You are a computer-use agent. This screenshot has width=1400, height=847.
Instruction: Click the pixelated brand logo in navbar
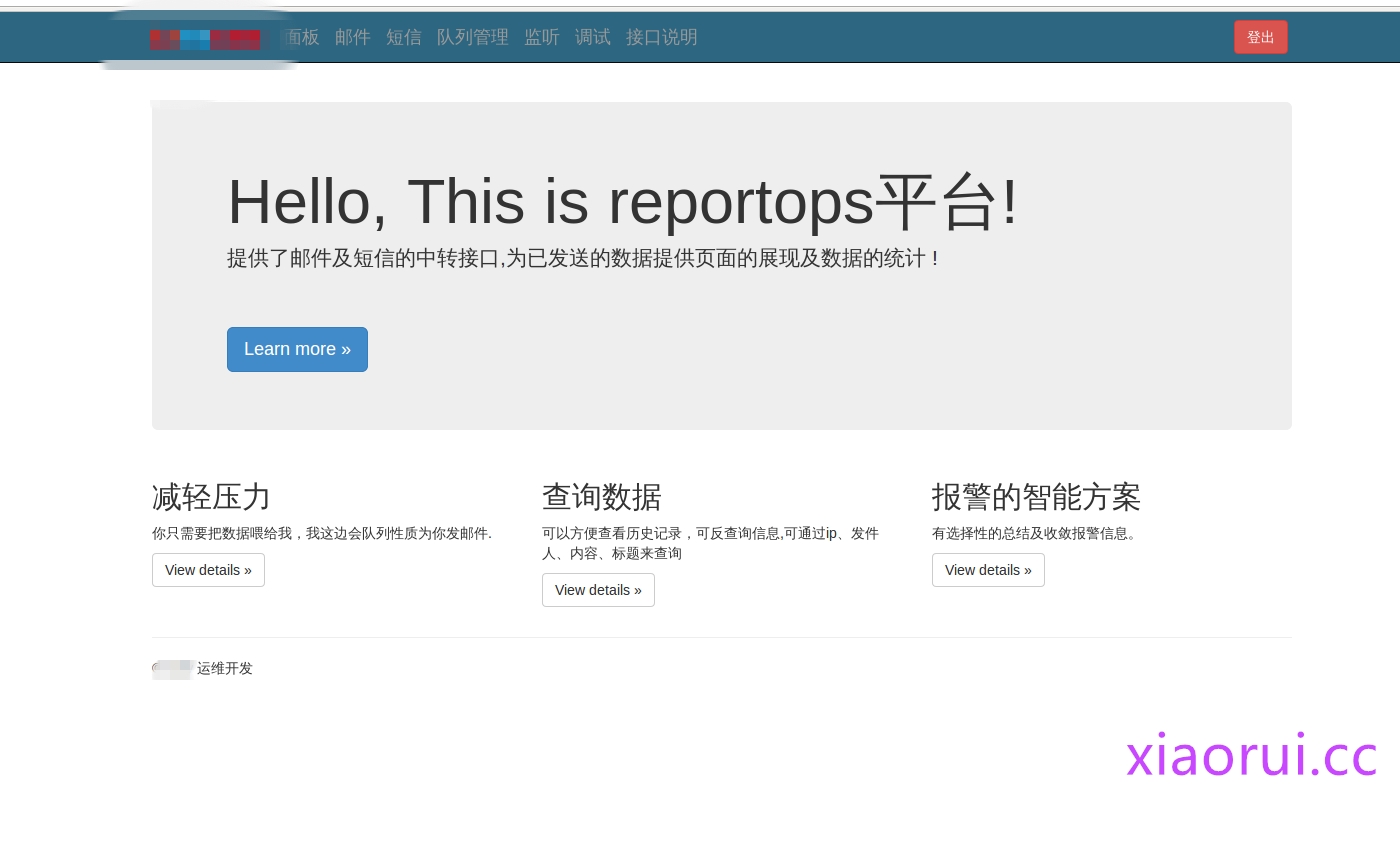point(205,39)
